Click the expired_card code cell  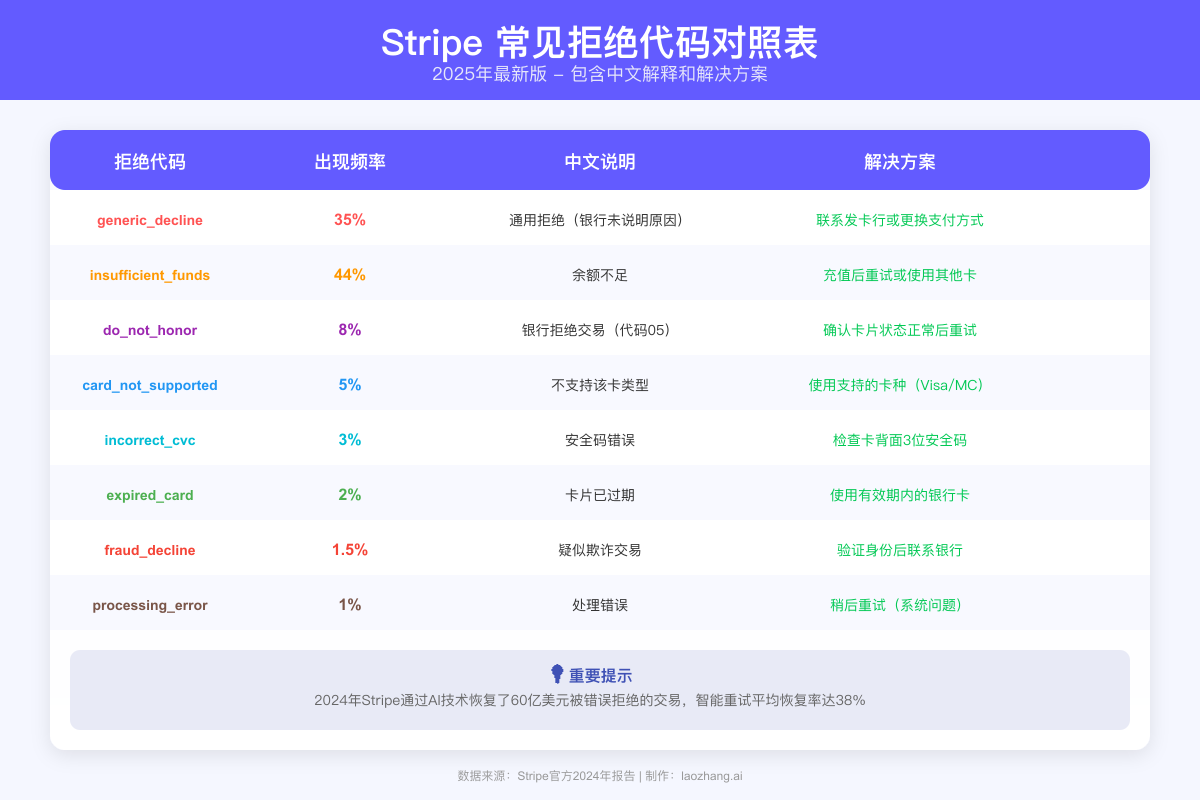pyautogui.click(x=150, y=495)
